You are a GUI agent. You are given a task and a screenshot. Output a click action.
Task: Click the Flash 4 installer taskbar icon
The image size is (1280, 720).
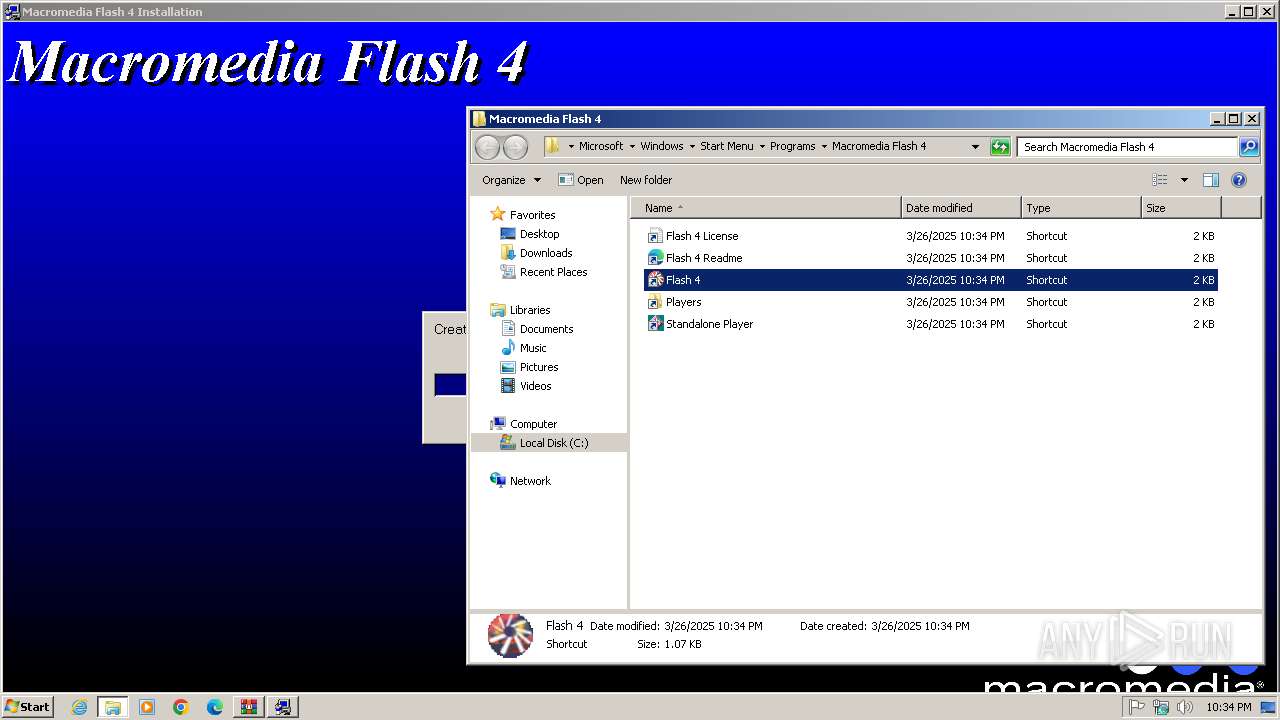coord(283,707)
